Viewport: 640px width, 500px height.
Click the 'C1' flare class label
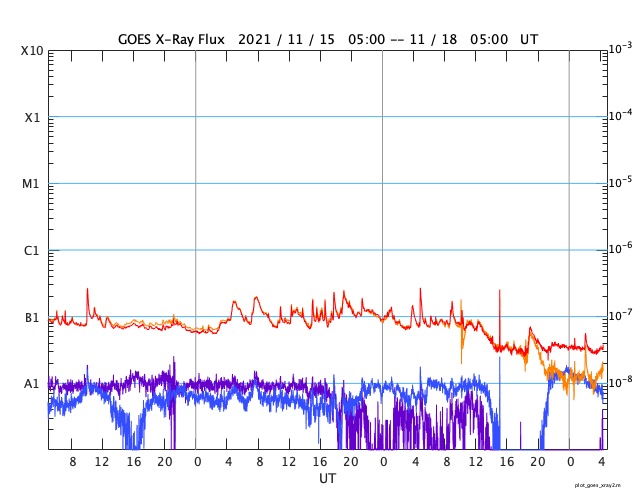click(x=32, y=251)
